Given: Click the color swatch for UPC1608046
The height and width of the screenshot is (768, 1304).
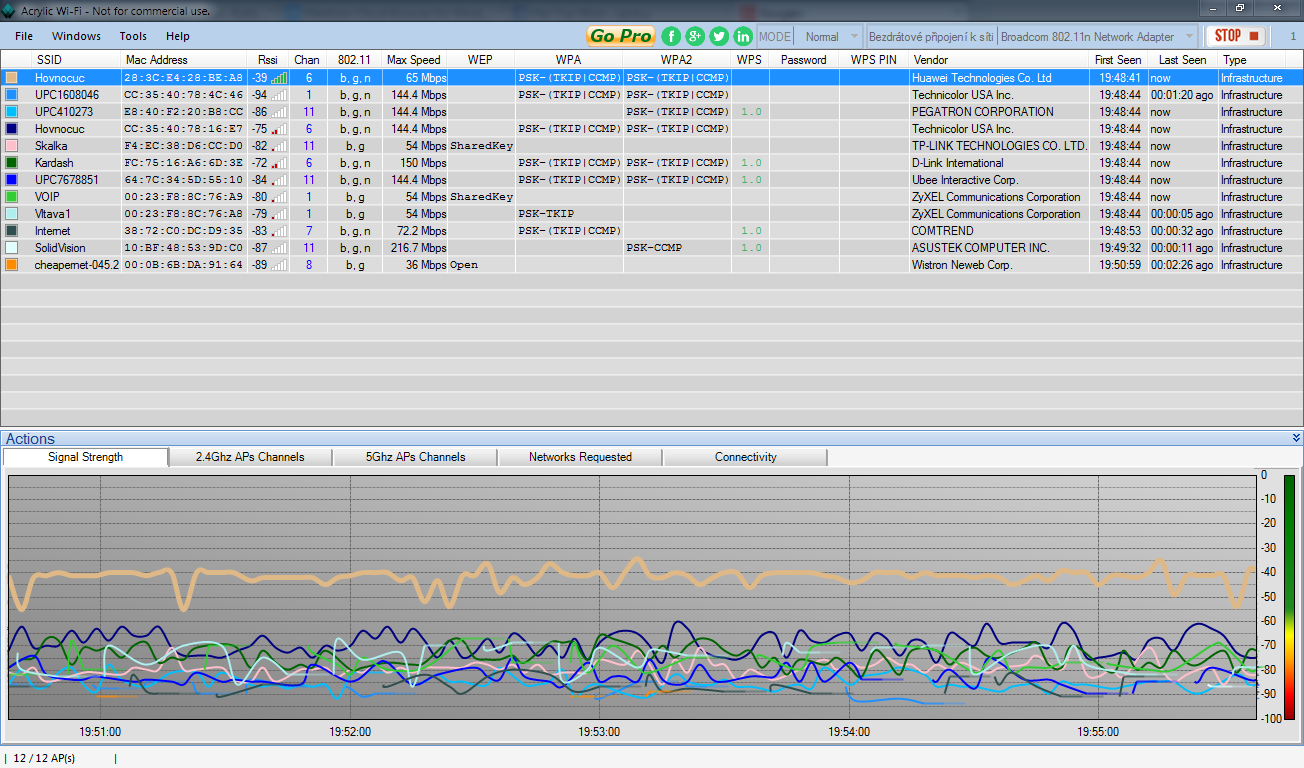Looking at the screenshot, I should click(11, 95).
